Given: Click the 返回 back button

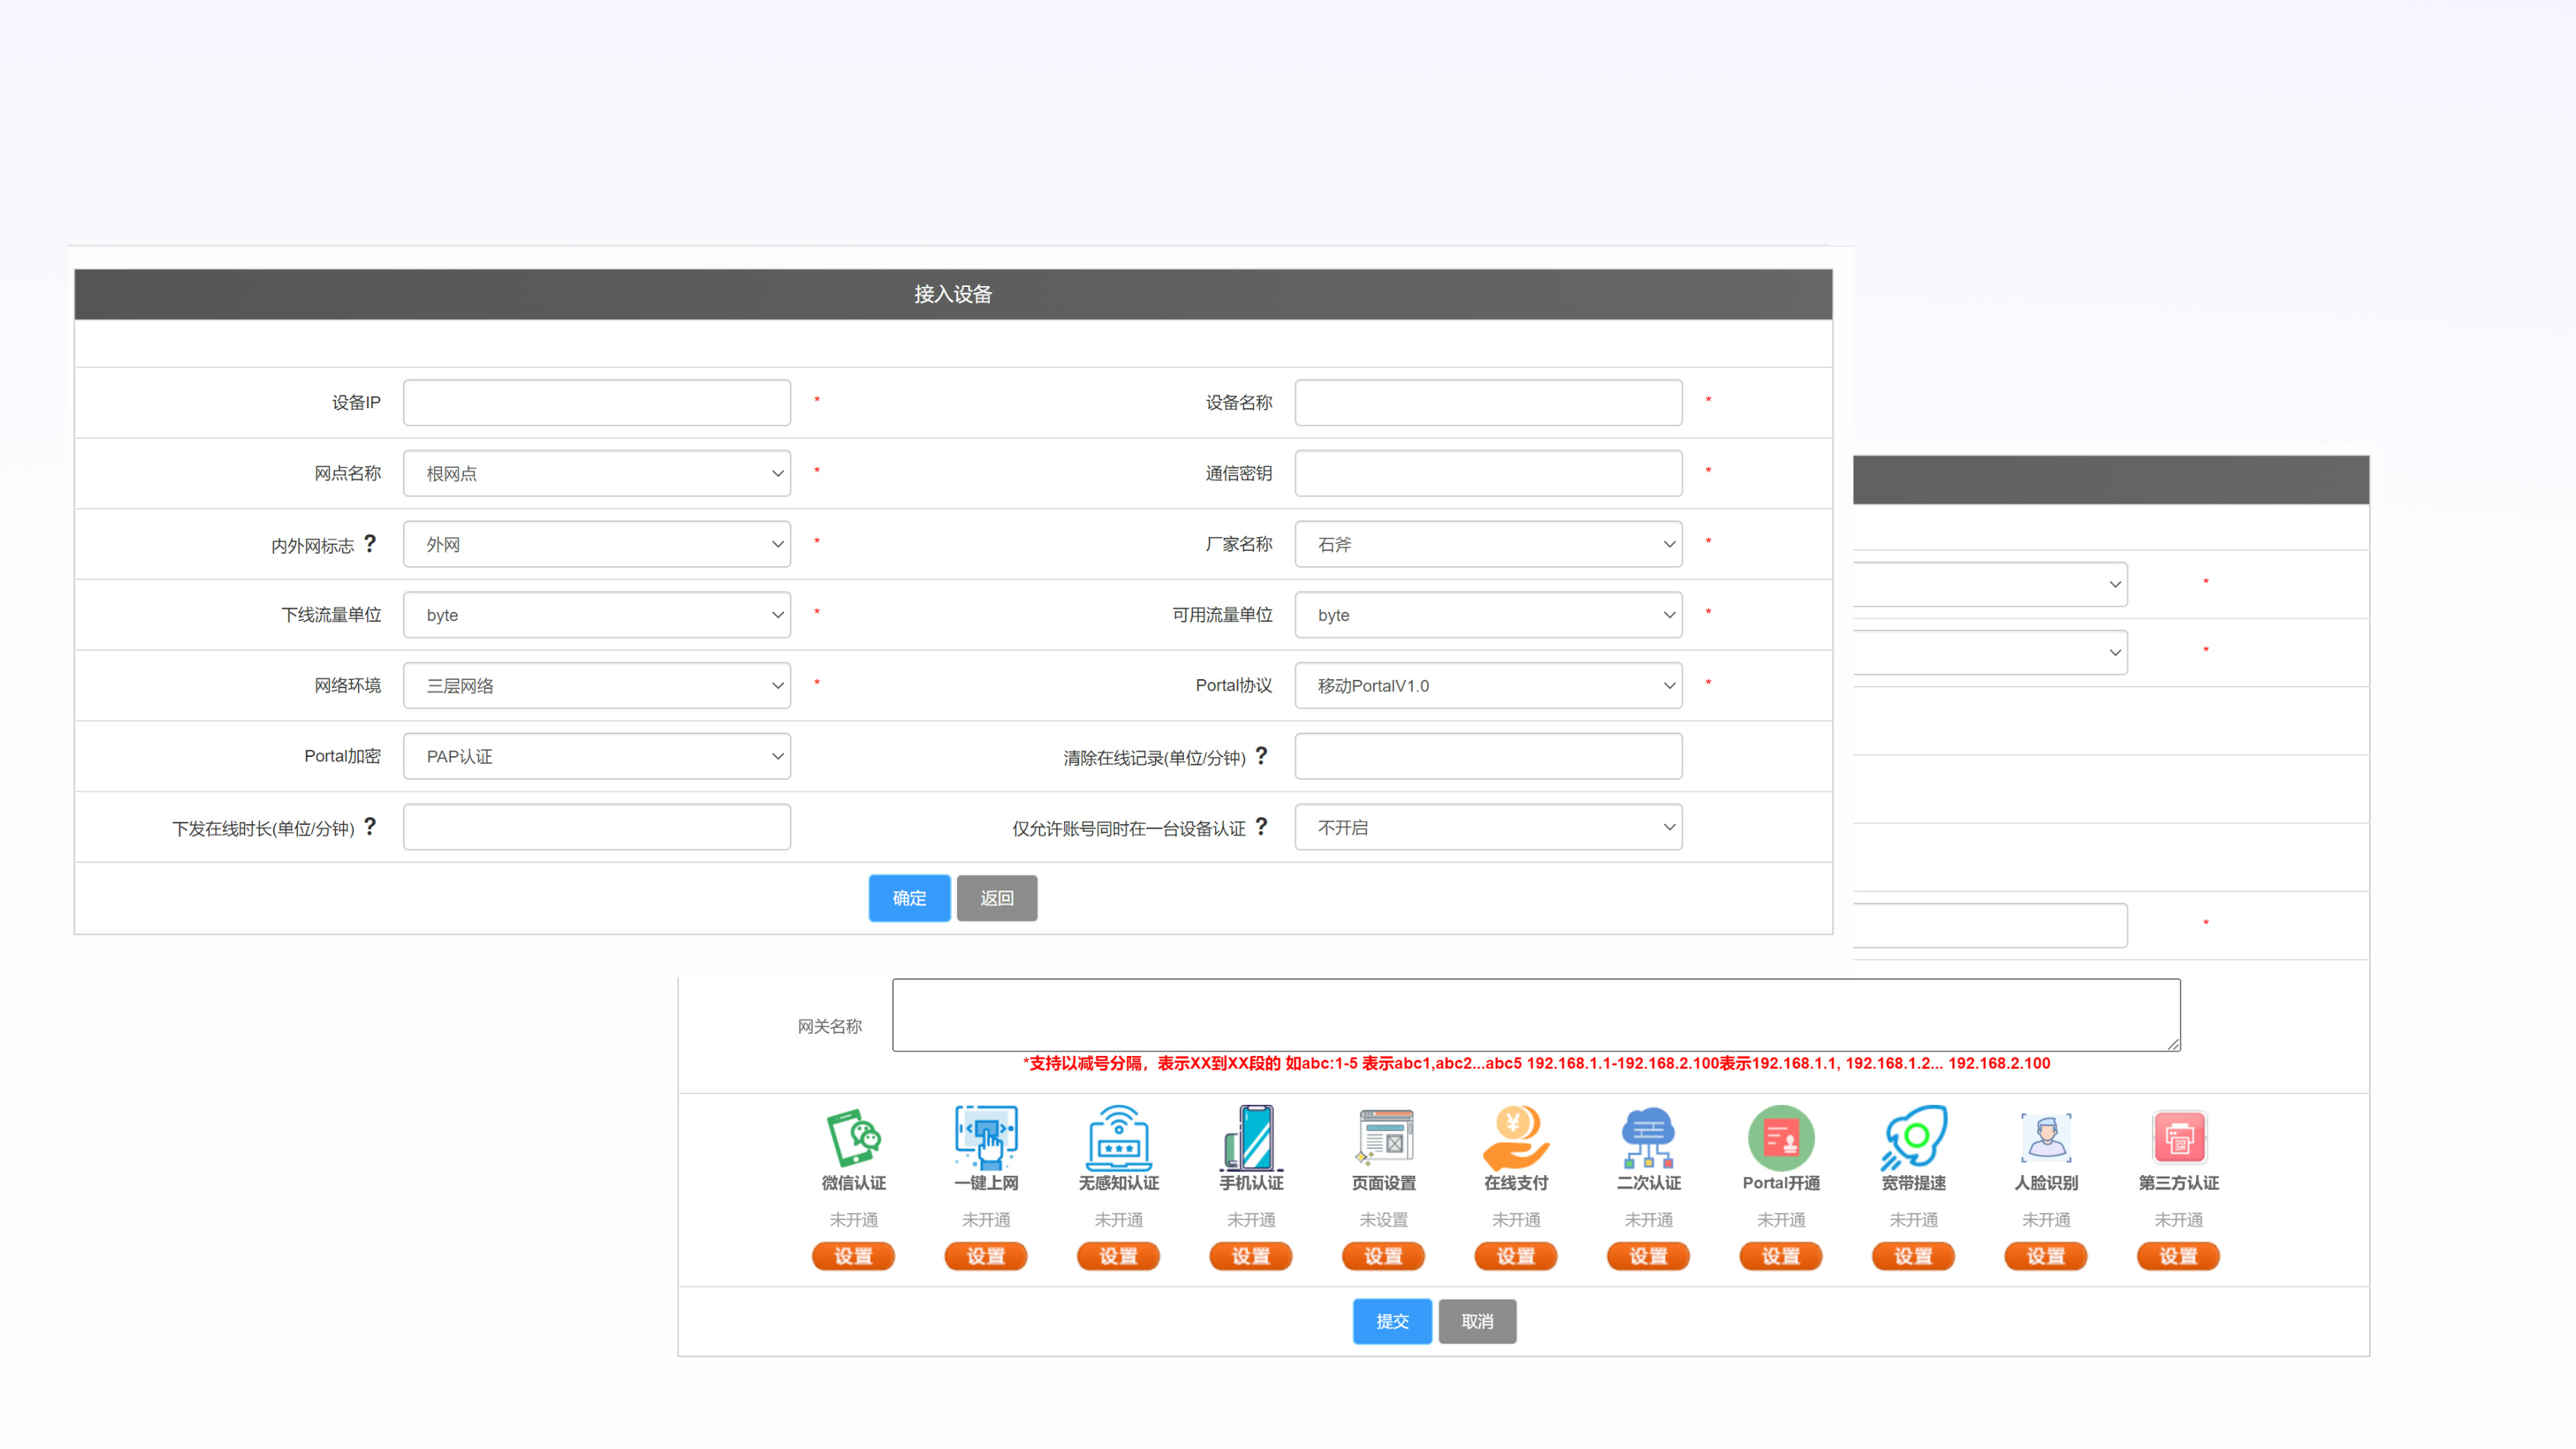Looking at the screenshot, I should pos(997,898).
